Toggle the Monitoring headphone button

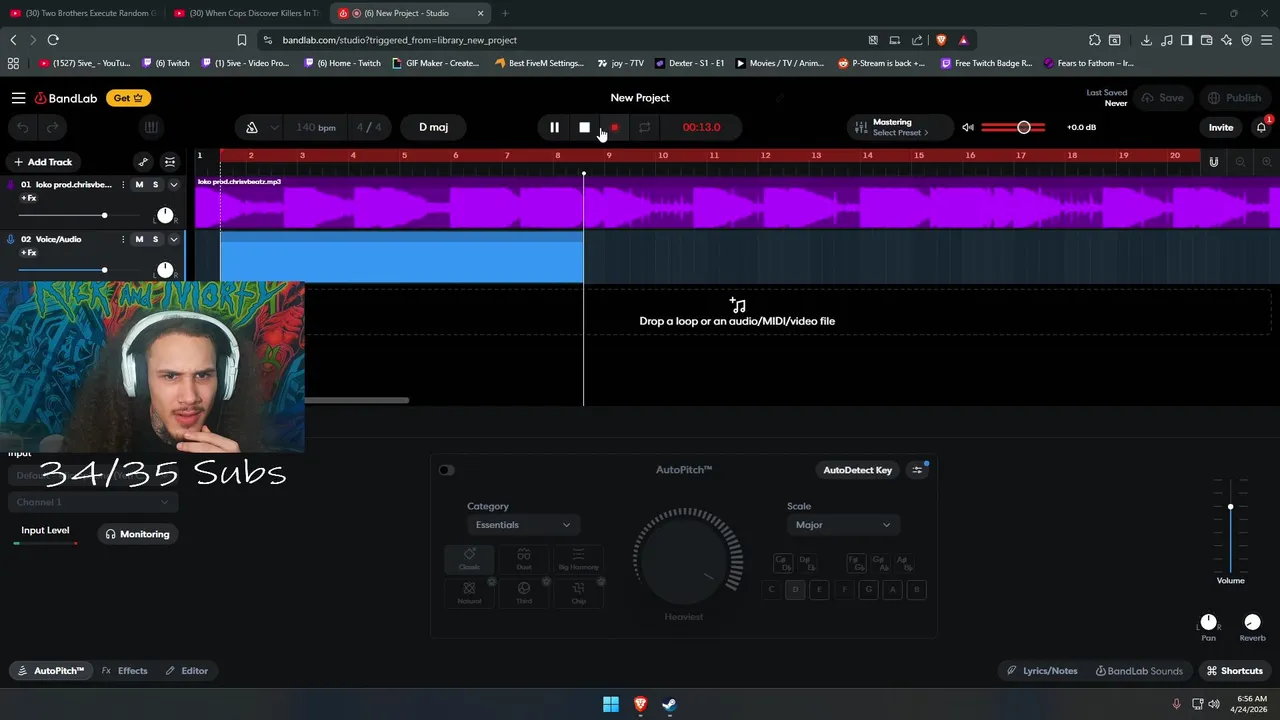tap(138, 534)
